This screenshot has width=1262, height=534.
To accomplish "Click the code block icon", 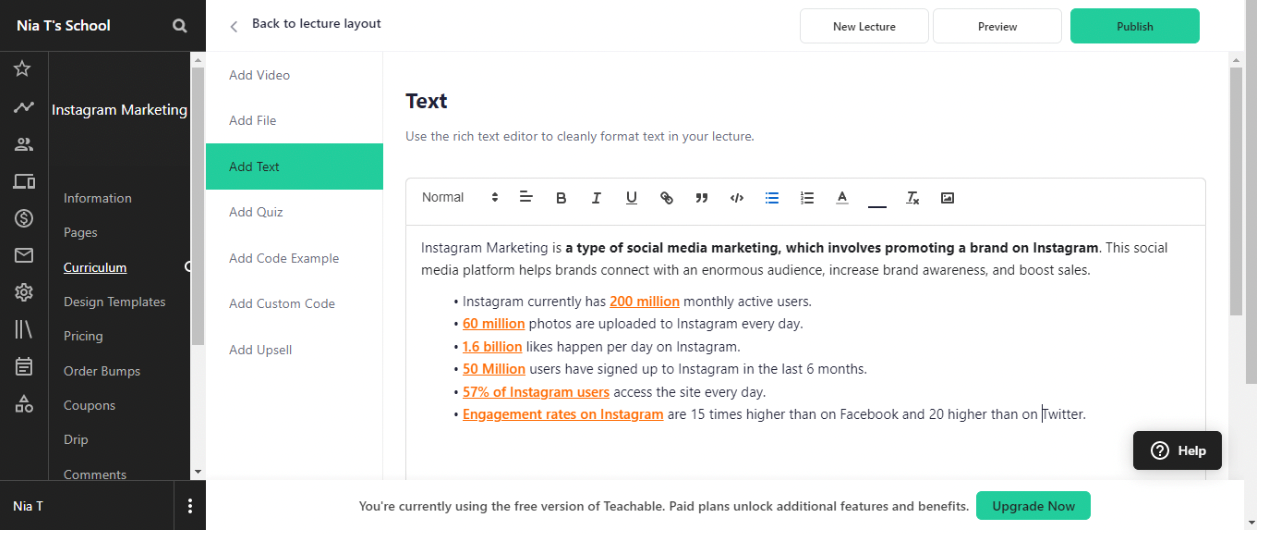I will coord(737,198).
